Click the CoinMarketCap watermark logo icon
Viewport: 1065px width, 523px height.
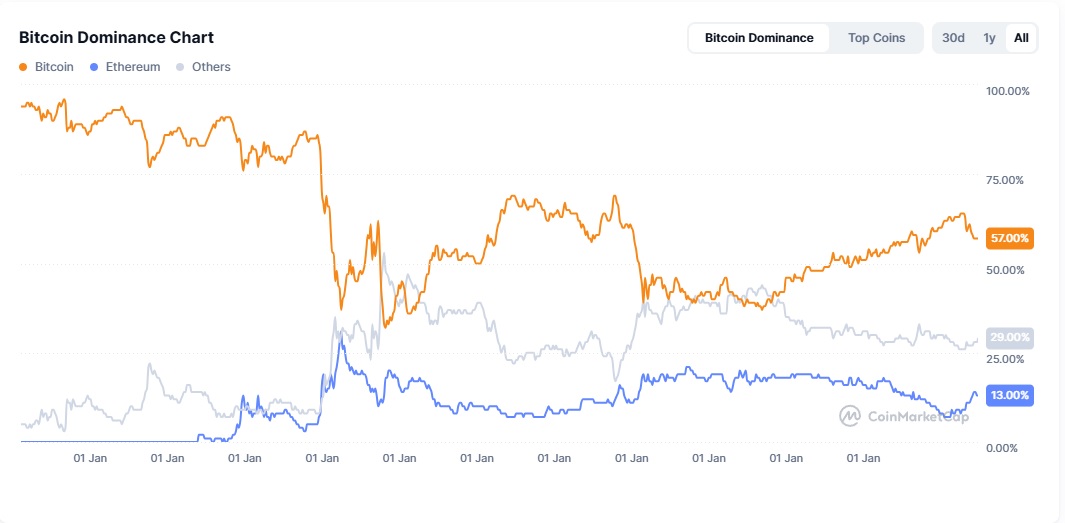pos(850,415)
